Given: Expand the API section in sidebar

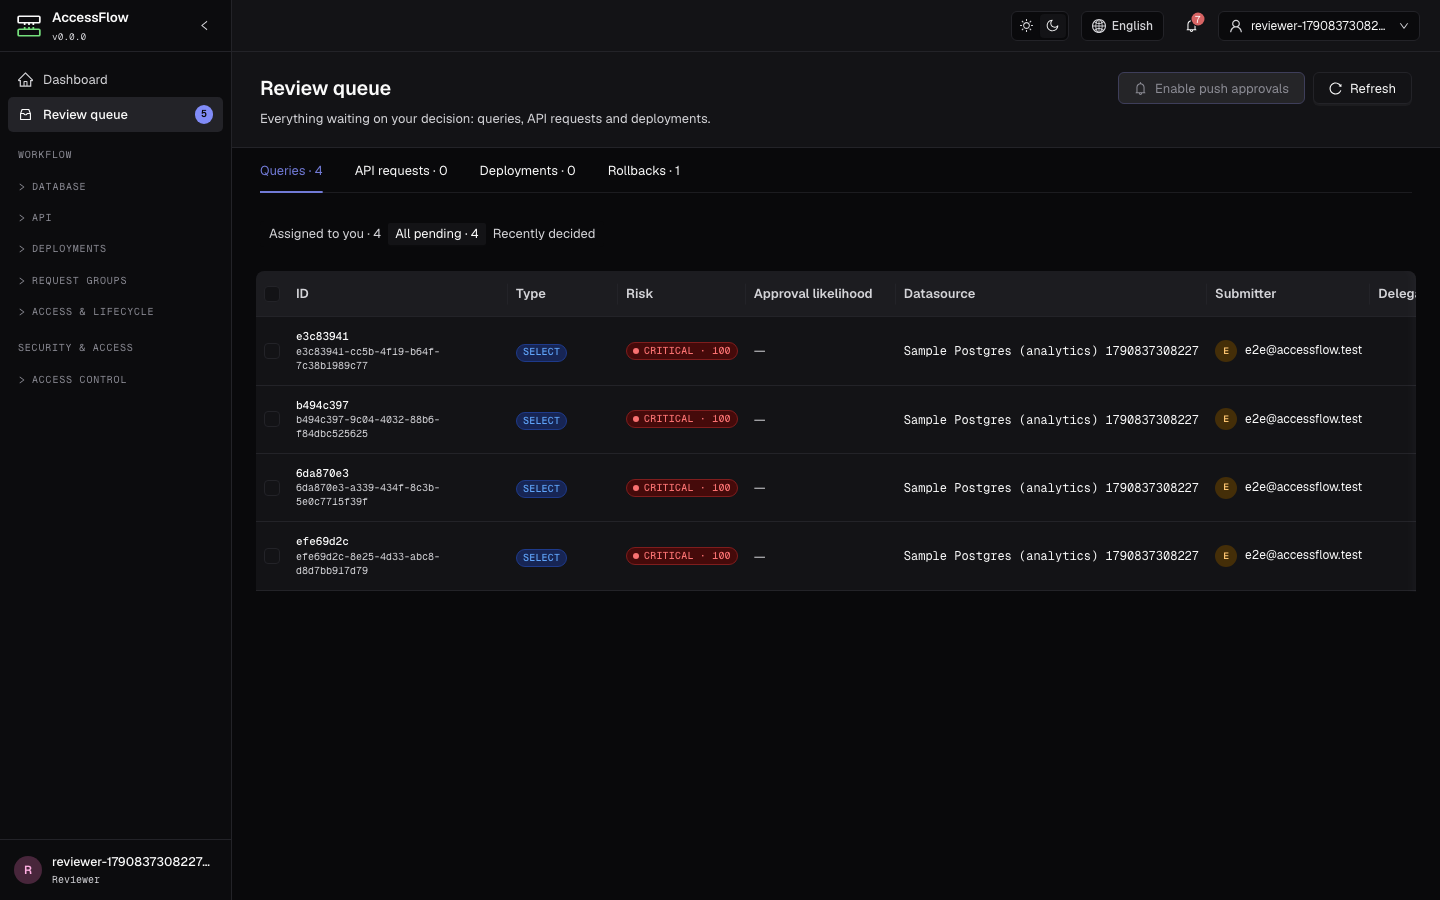Looking at the screenshot, I should click(115, 218).
